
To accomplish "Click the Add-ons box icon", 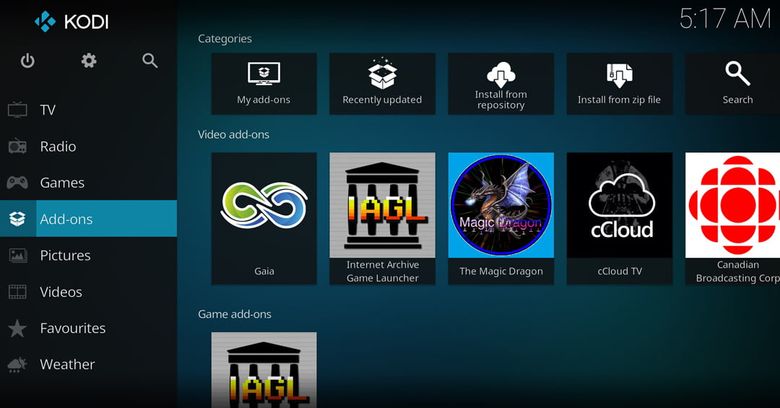I will 17,219.
